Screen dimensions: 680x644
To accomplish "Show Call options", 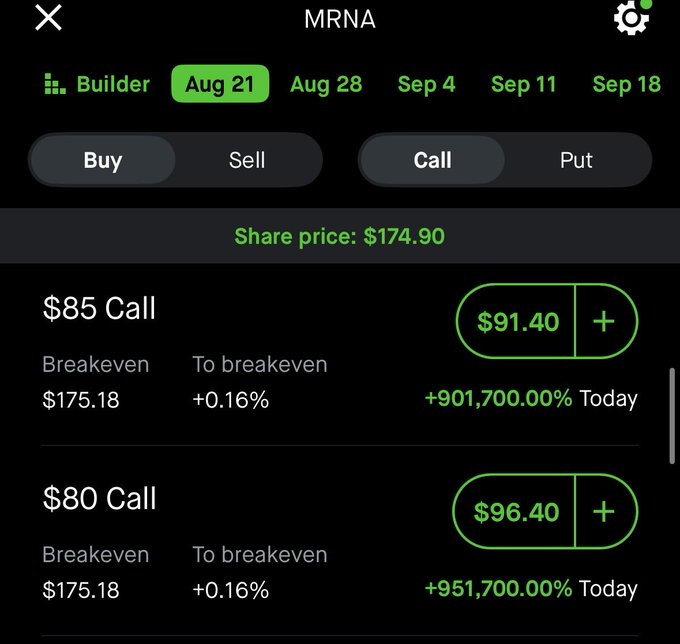I will 432,160.
